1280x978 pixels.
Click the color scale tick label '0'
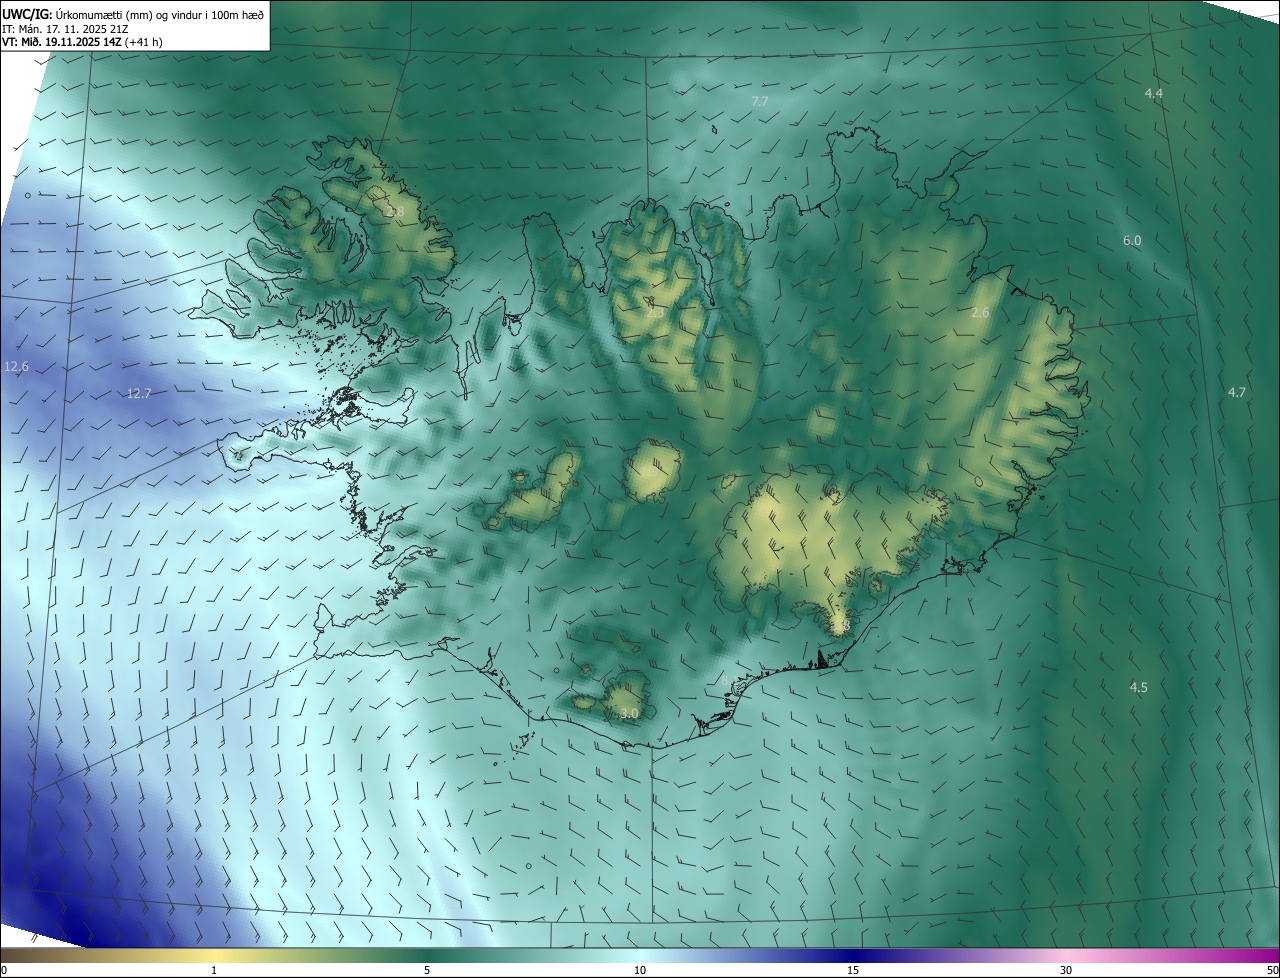pyautogui.click(x=4, y=970)
